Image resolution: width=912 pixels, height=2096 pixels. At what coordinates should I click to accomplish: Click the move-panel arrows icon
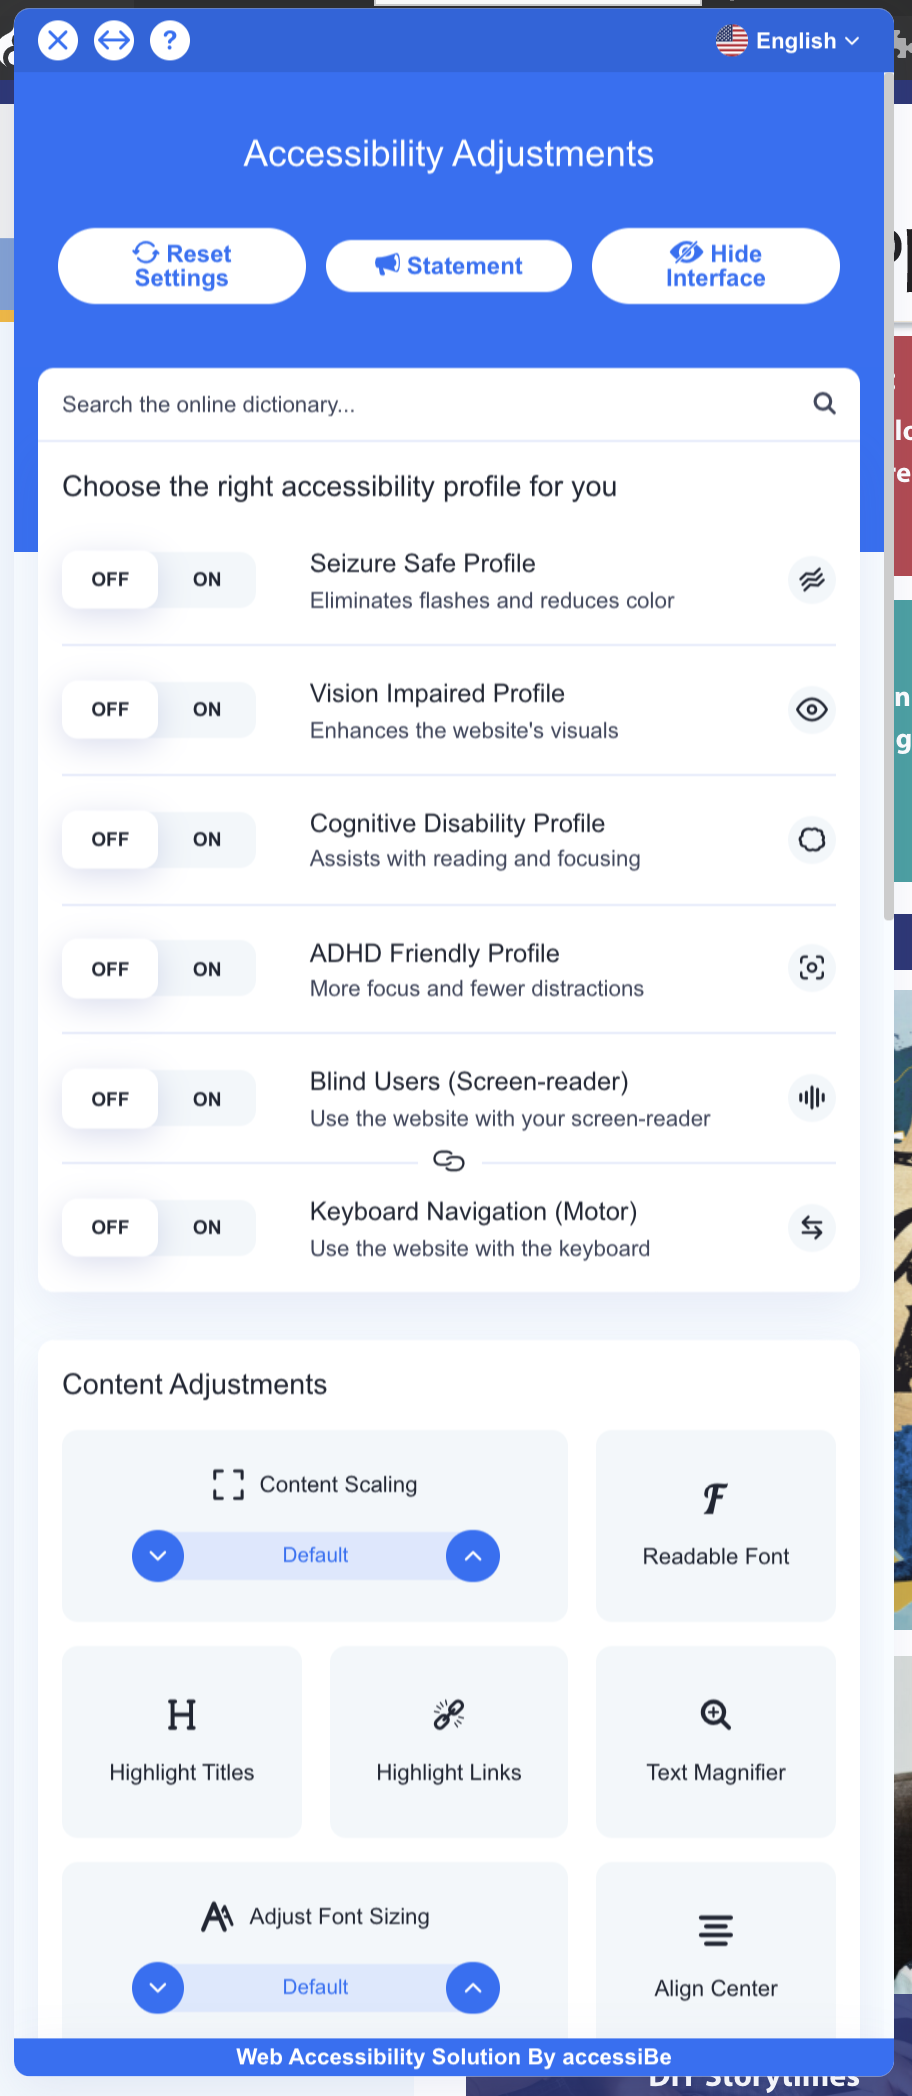[x=114, y=40]
